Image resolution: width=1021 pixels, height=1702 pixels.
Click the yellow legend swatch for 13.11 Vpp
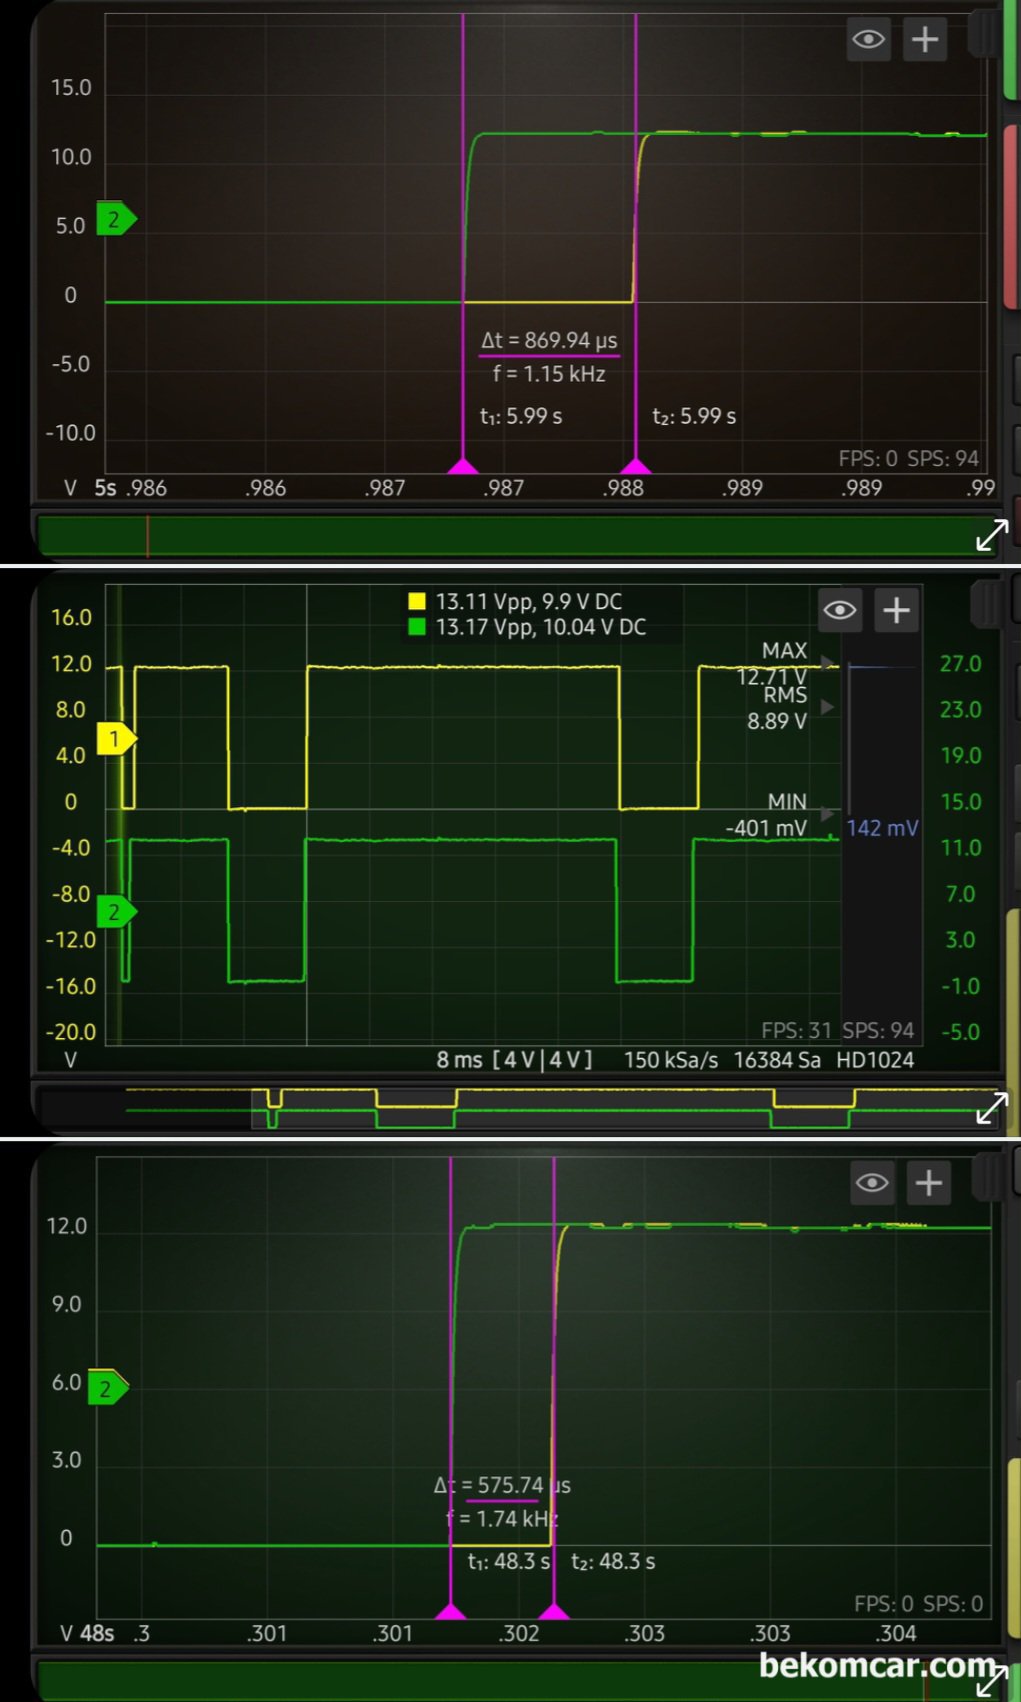(x=417, y=601)
